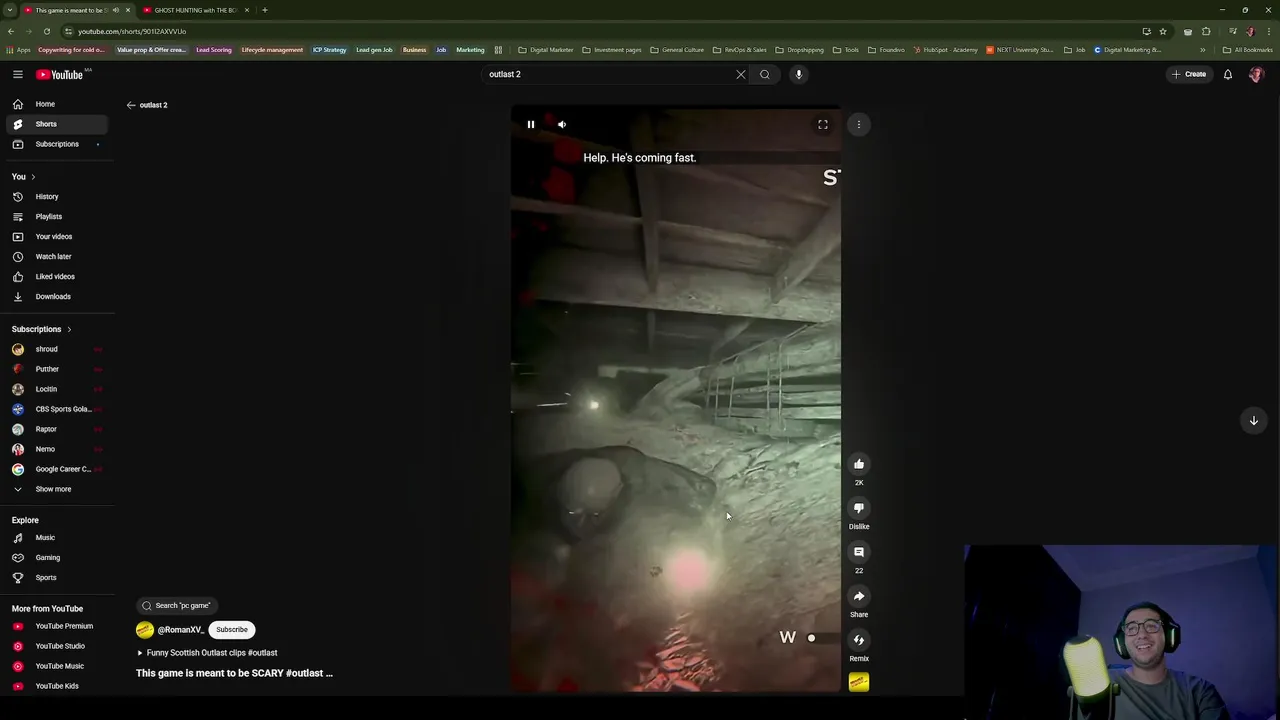This screenshot has height=720, width=1280.
Task: Pause the Short video
Action: pyautogui.click(x=531, y=125)
